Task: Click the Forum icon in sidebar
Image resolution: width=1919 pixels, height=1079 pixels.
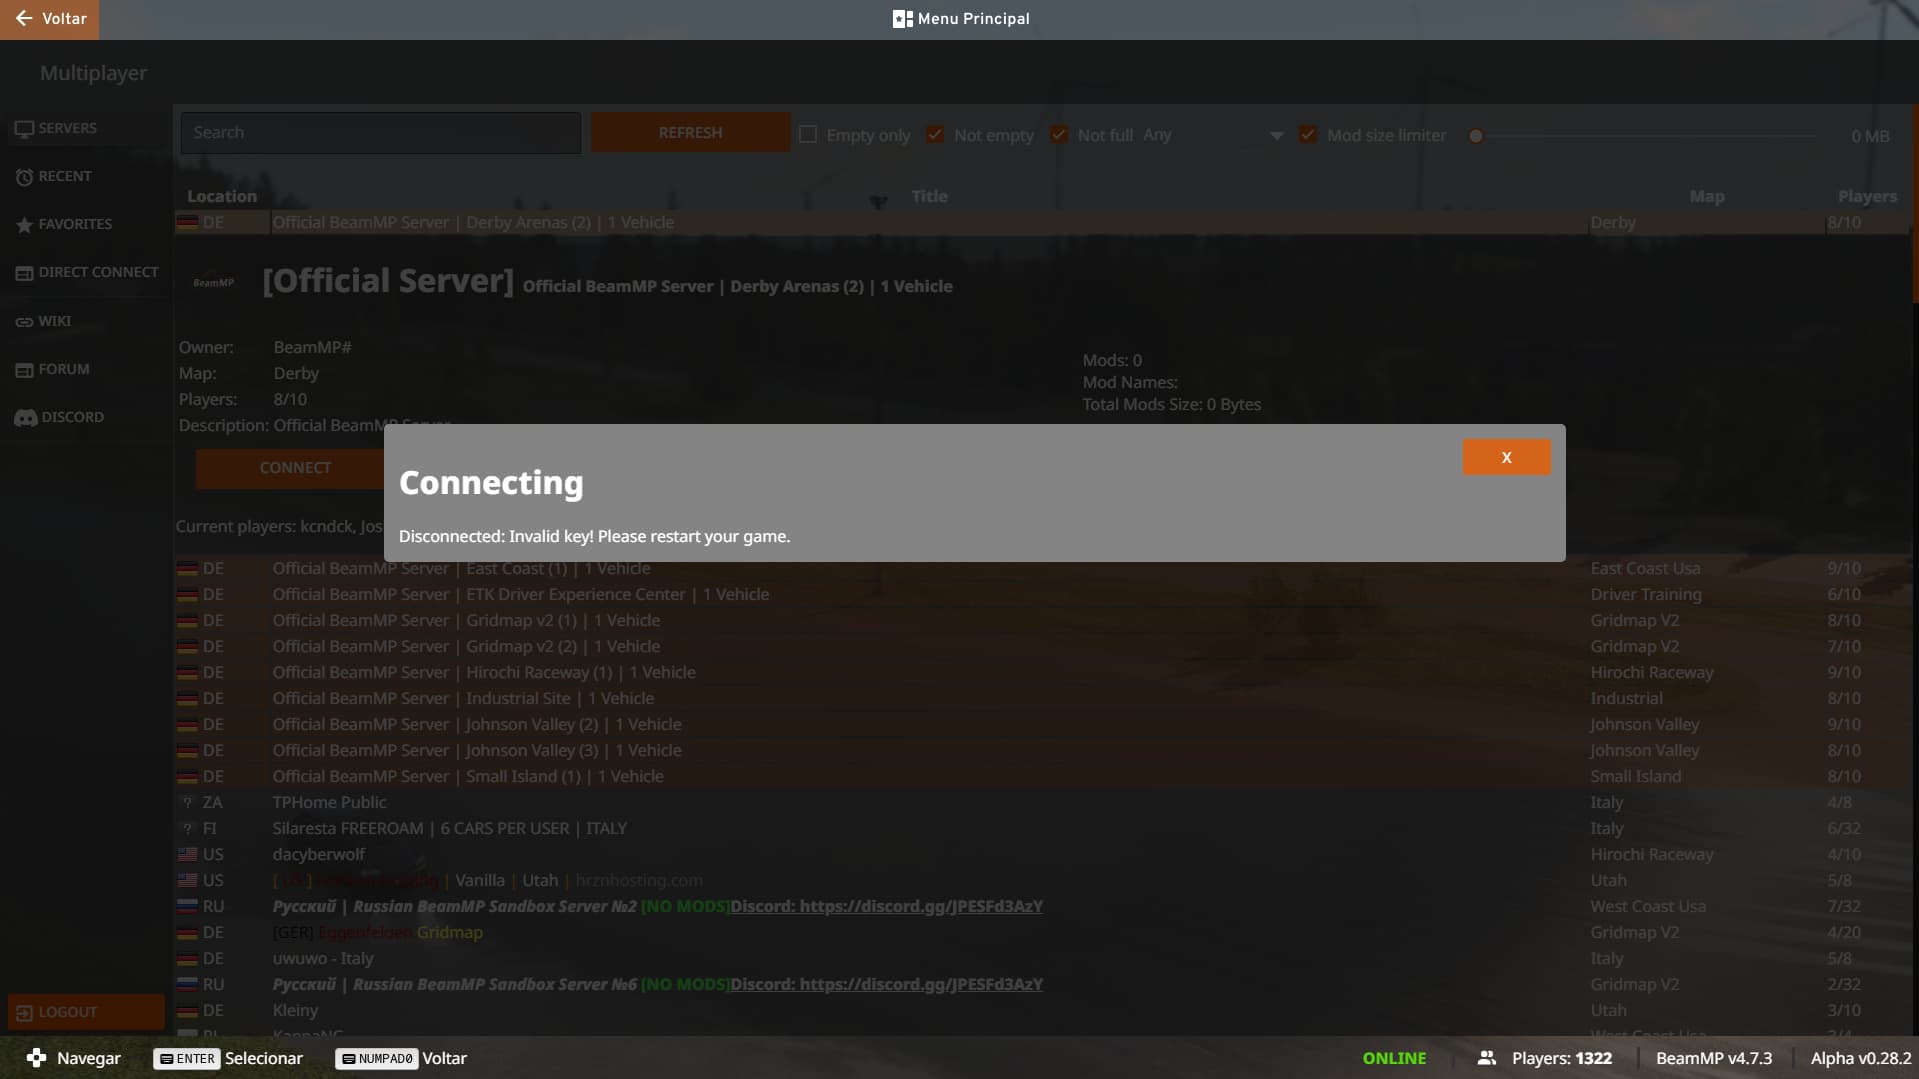Action: (x=24, y=370)
